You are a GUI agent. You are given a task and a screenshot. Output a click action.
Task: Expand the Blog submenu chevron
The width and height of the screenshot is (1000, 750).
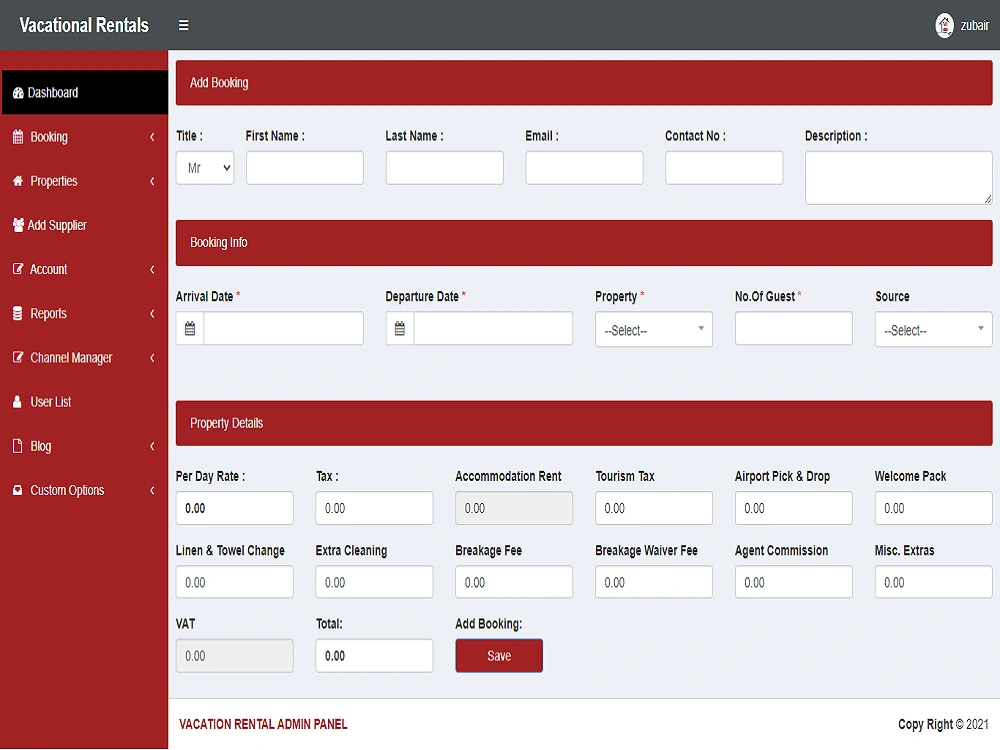(152, 446)
